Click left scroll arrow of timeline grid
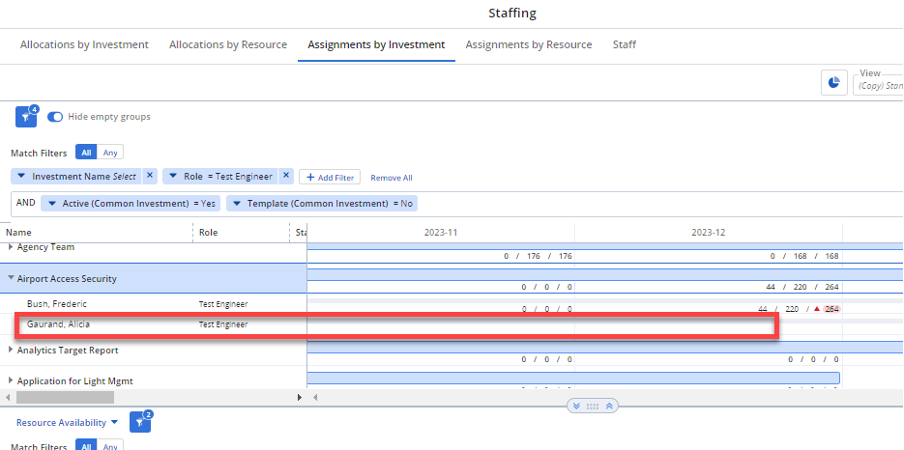This screenshot has width=904, height=450. (x=315, y=398)
